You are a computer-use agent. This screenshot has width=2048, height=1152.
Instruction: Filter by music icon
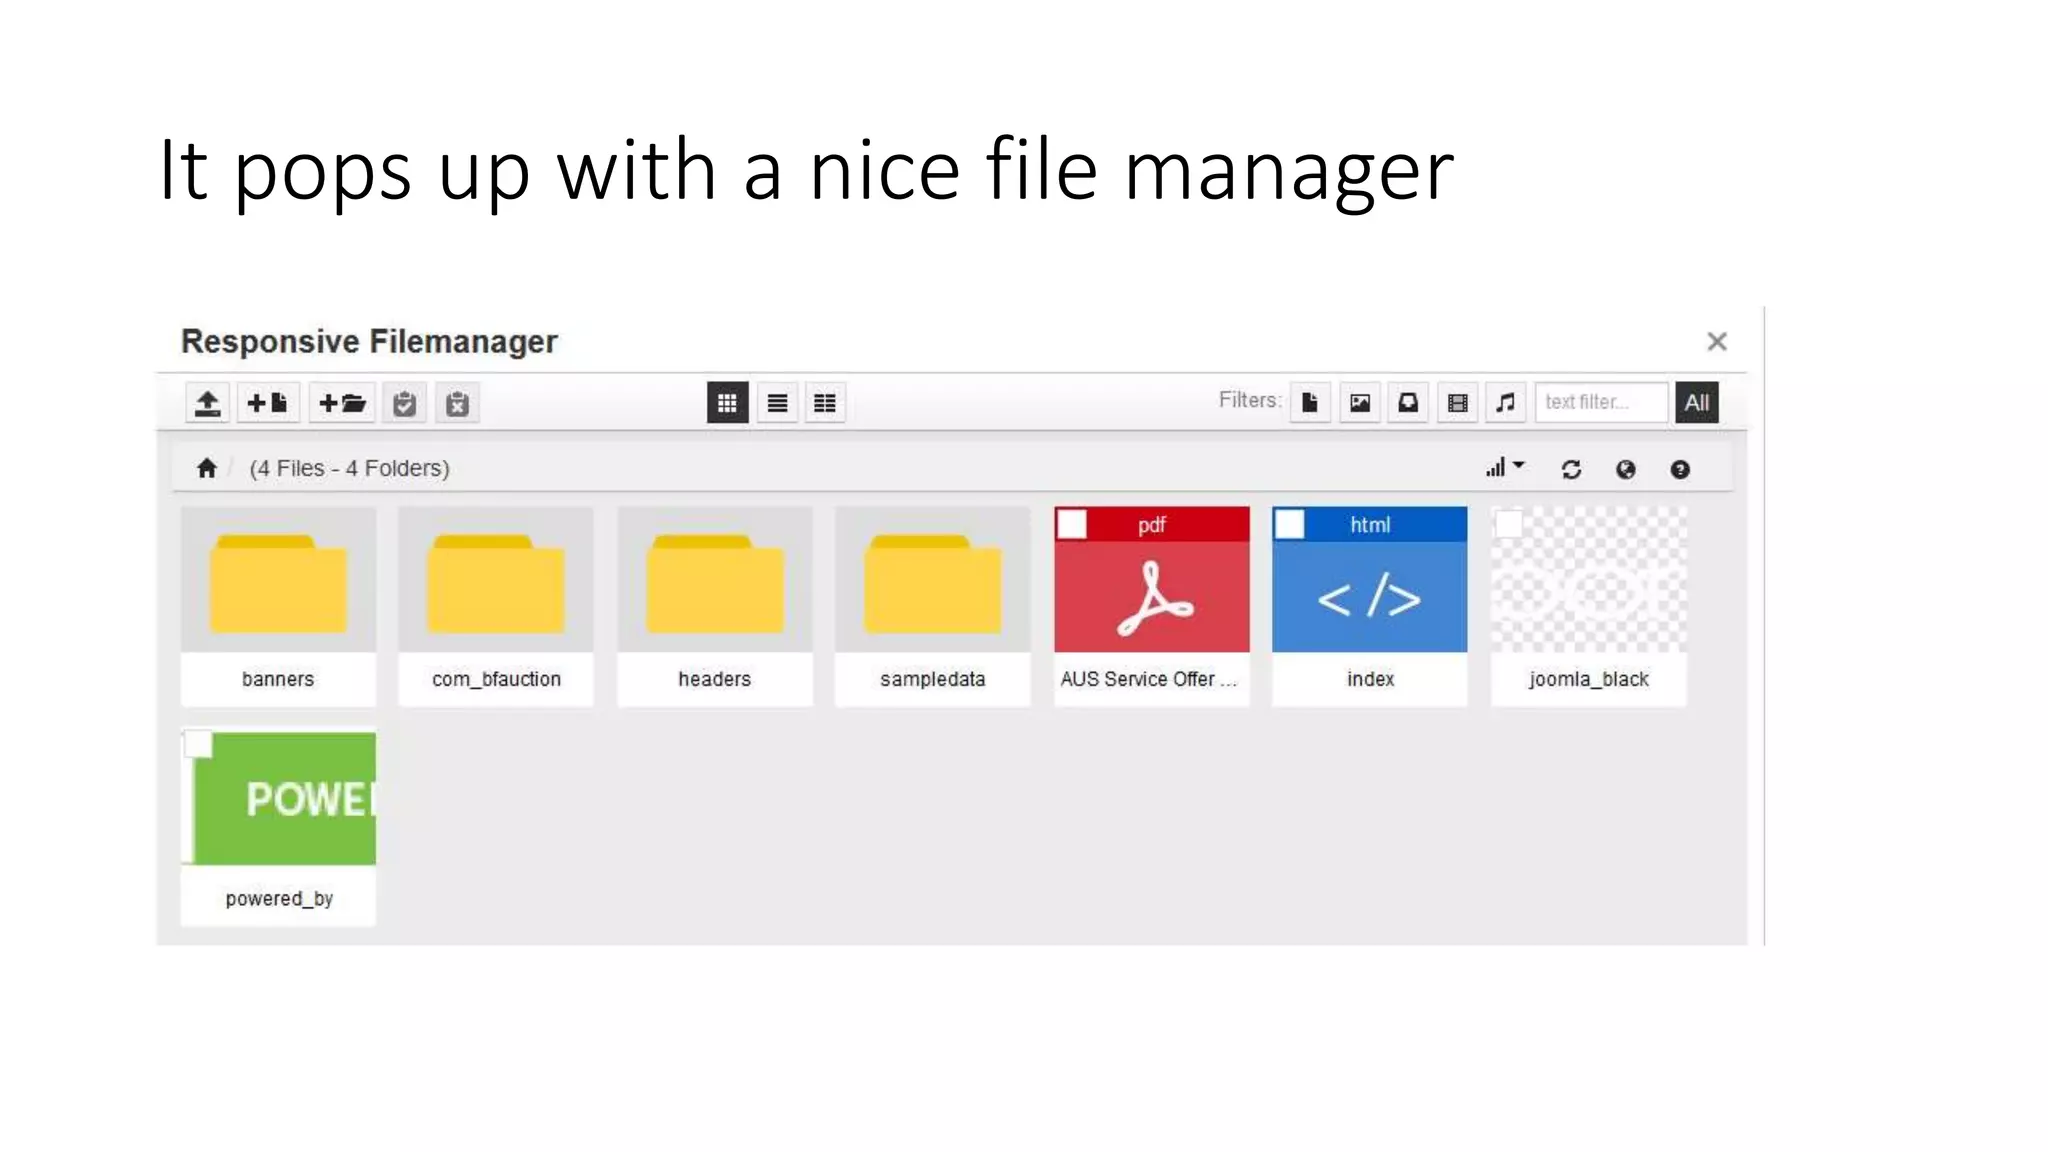coord(1505,403)
